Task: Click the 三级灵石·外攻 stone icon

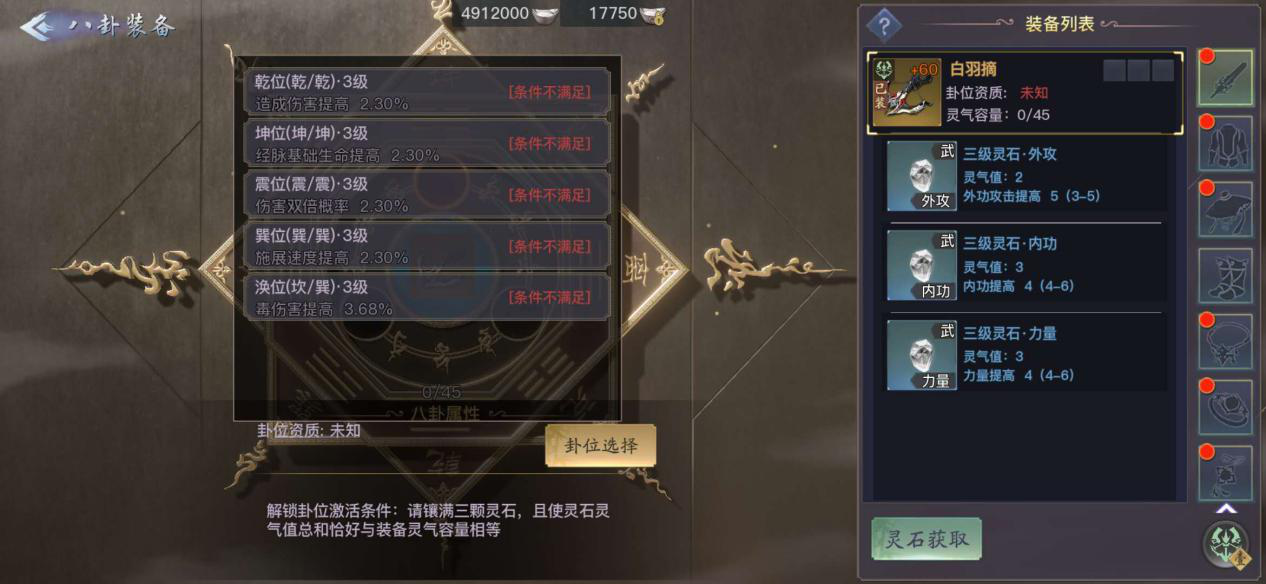Action: 921,175
